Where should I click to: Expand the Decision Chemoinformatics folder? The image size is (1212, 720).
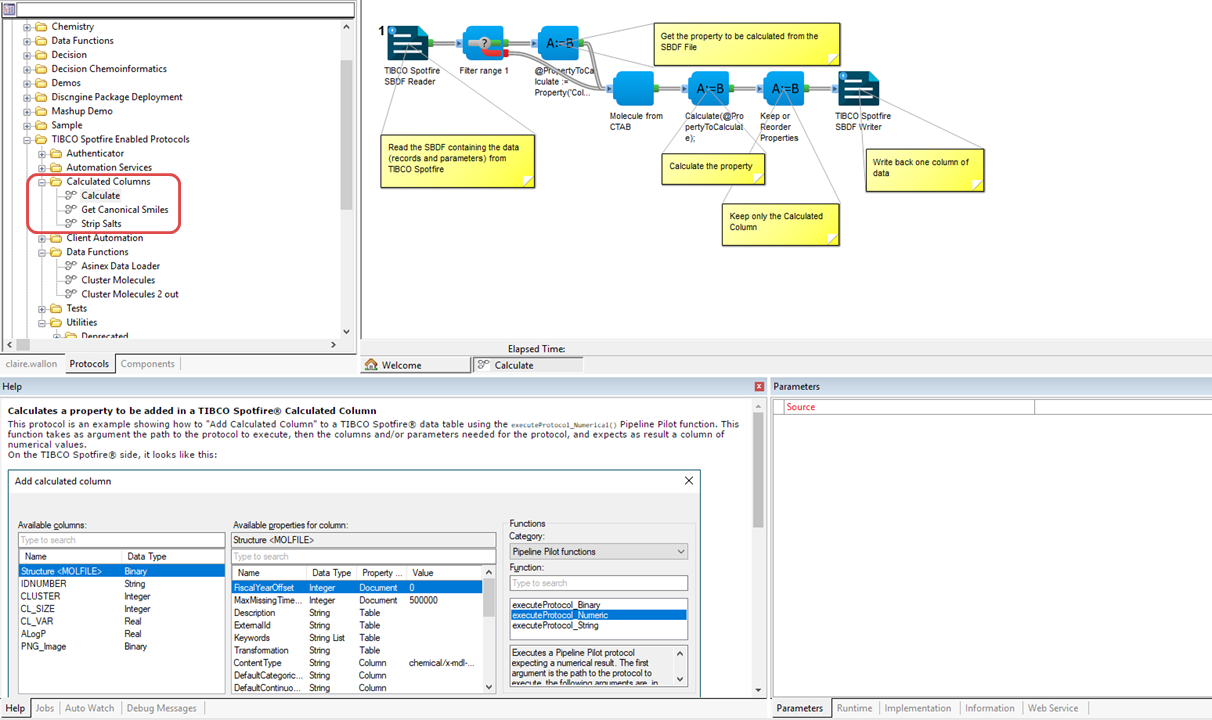coord(27,69)
